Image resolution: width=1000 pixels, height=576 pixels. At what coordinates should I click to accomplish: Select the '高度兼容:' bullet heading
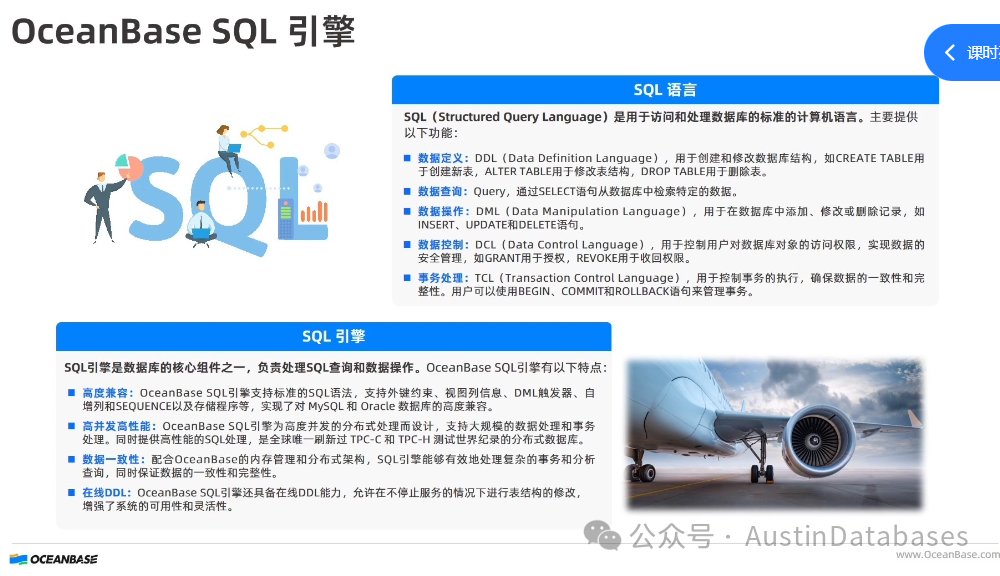(x=108, y=393)
